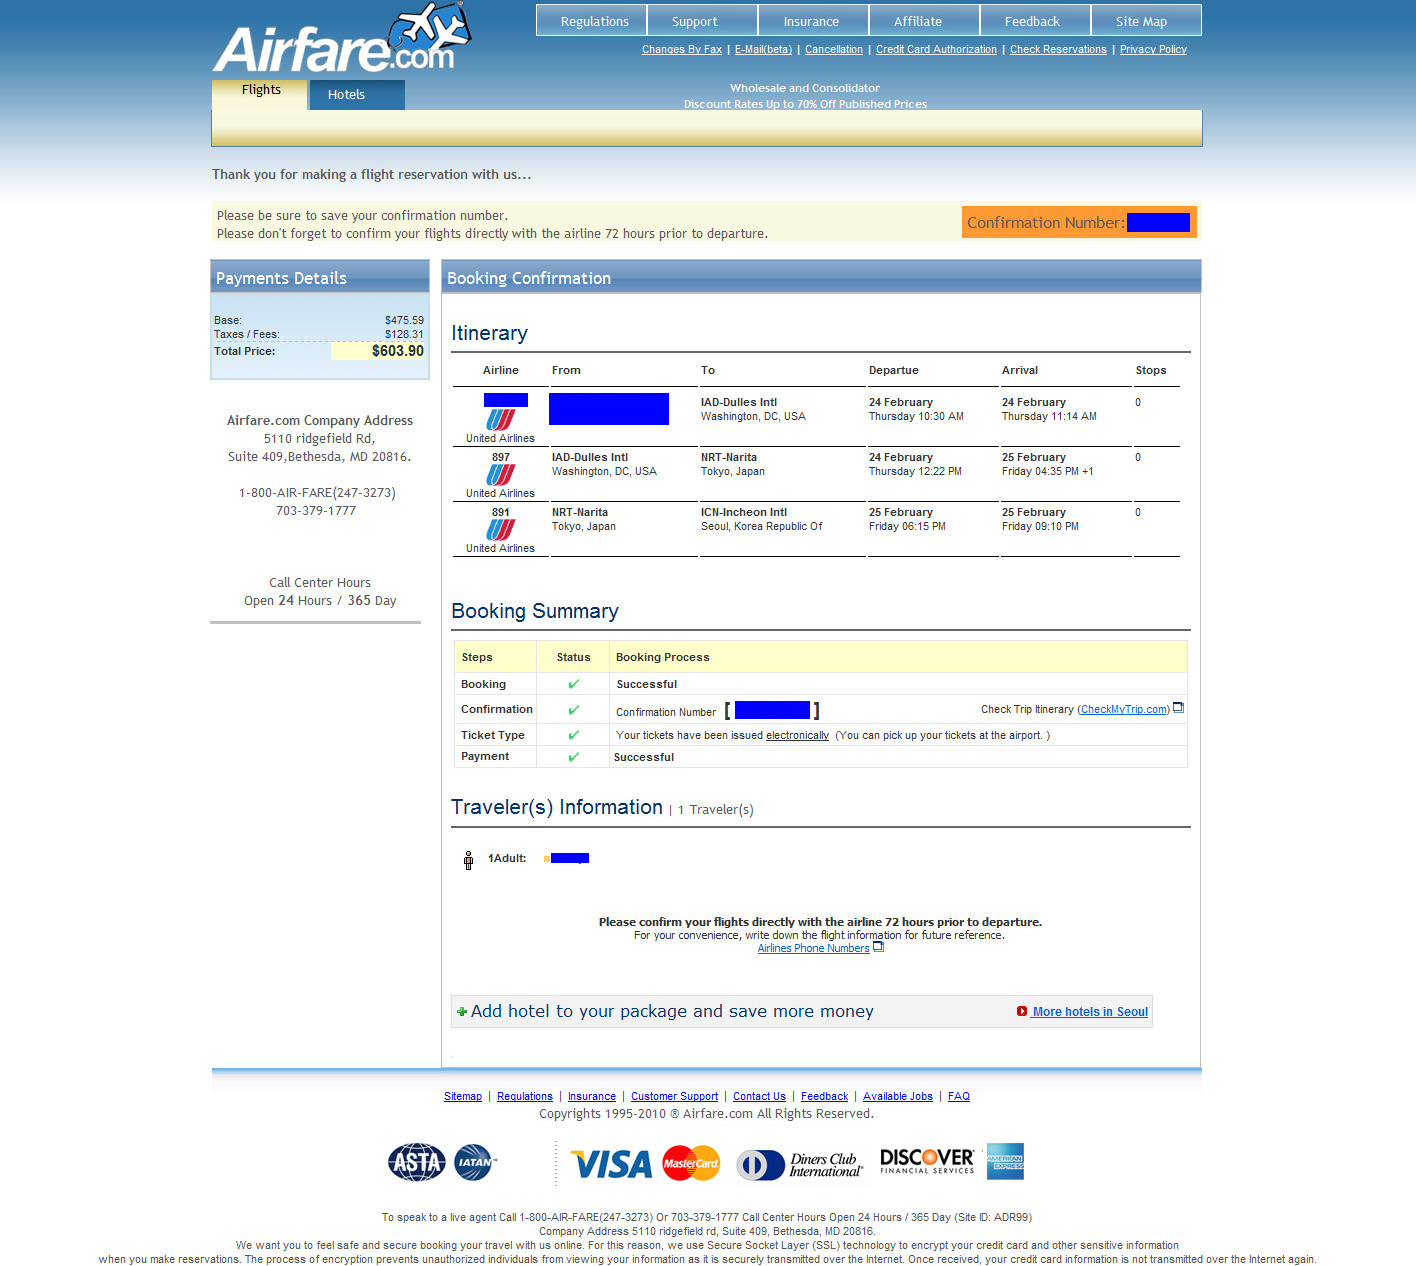The image size is (1416, 1266).
Task: Click the green check beside Ticket Type
Action: (x=573, y=735)
